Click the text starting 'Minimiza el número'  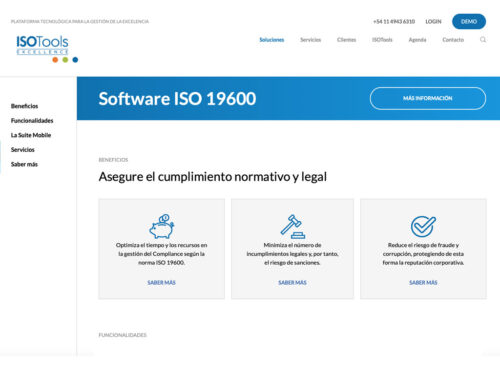292,254
